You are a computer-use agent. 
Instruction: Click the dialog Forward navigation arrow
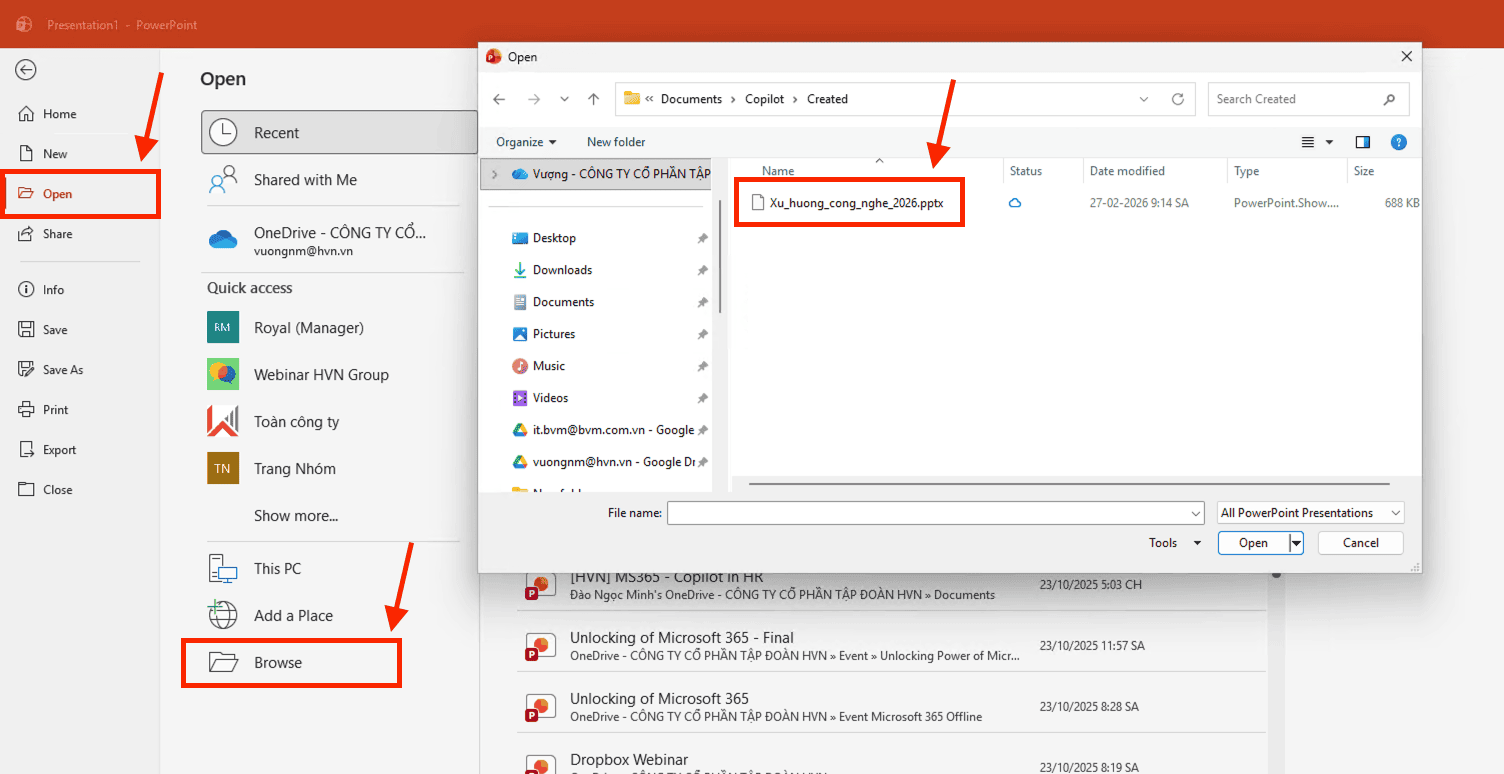pos(534,99)
